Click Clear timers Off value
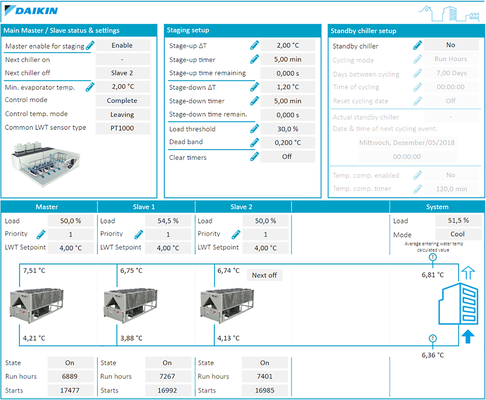This screenshot has width=486, height=400. point(288,156)
